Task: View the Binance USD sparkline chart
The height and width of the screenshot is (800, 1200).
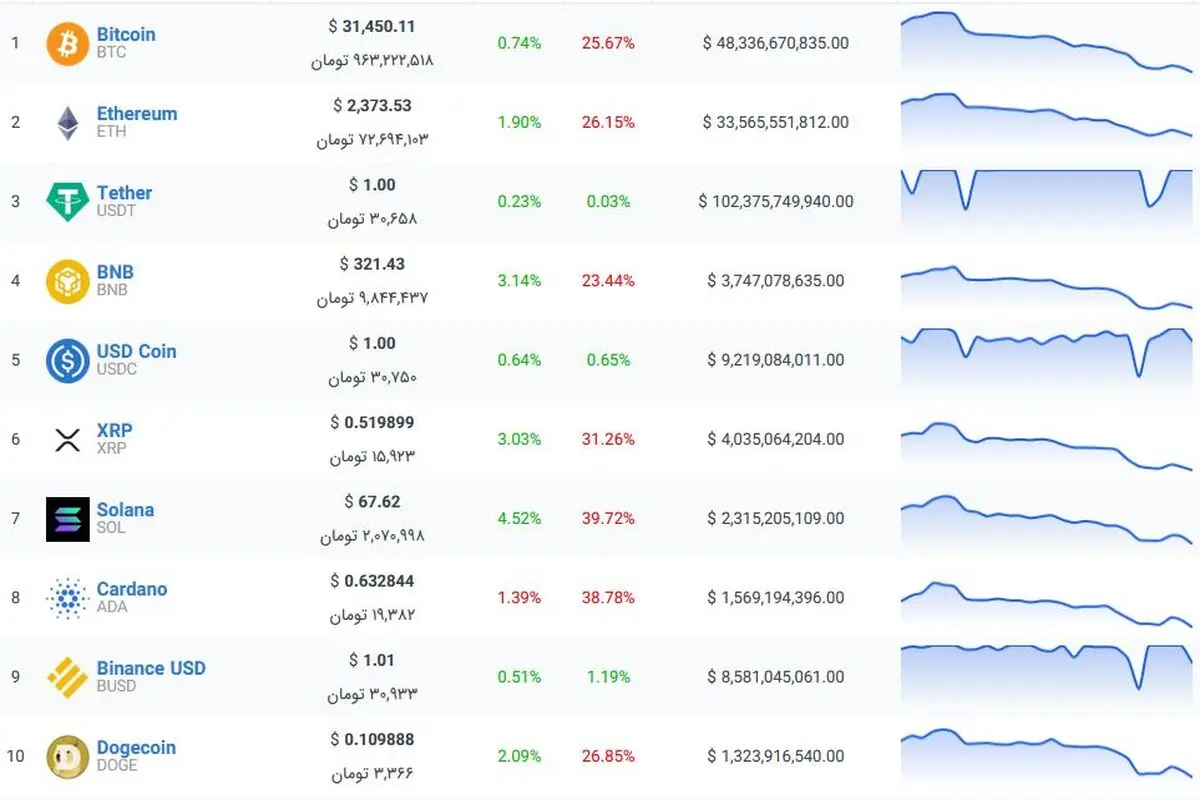Action: tap(1046, 668)
